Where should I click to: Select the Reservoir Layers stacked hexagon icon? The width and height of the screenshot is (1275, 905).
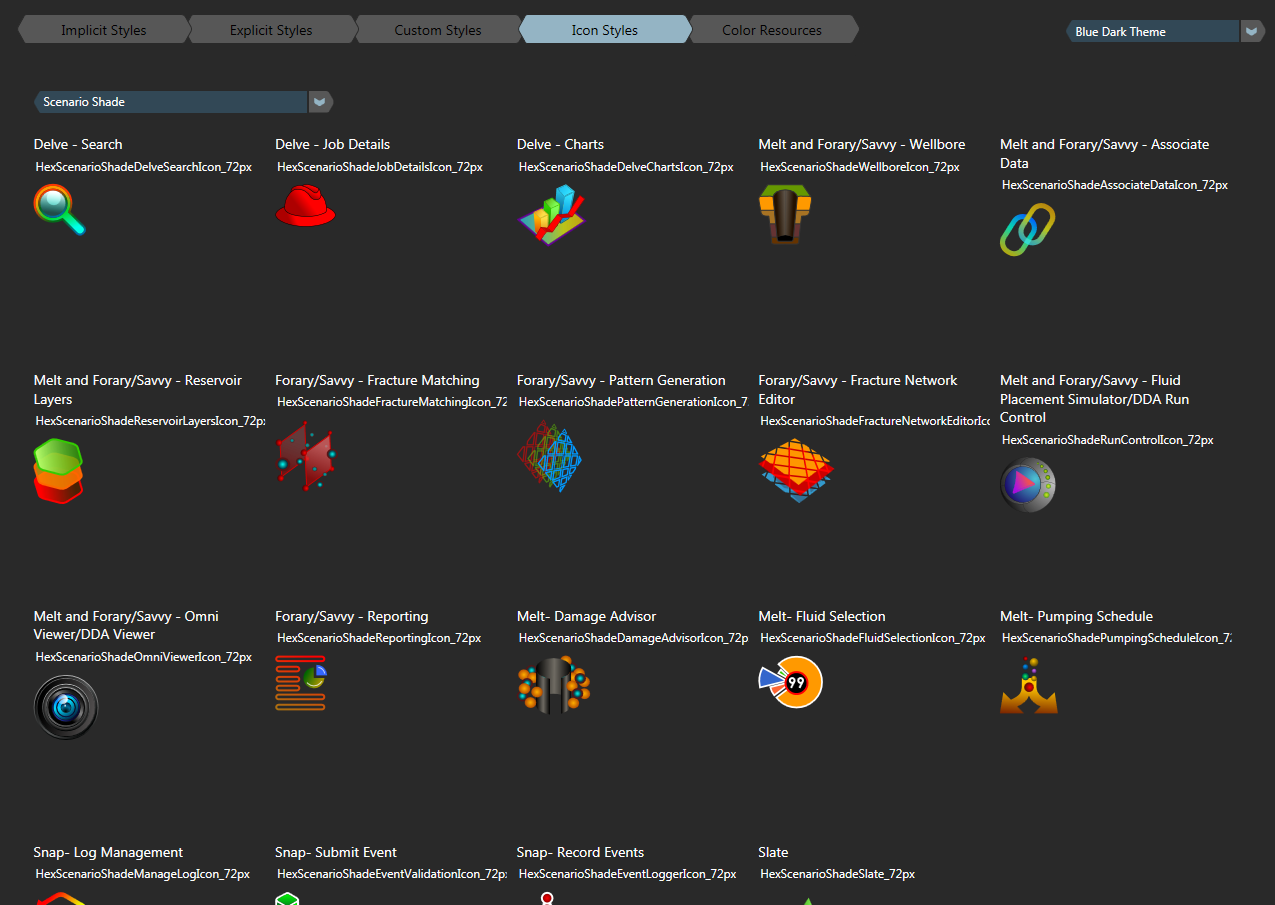59,471
